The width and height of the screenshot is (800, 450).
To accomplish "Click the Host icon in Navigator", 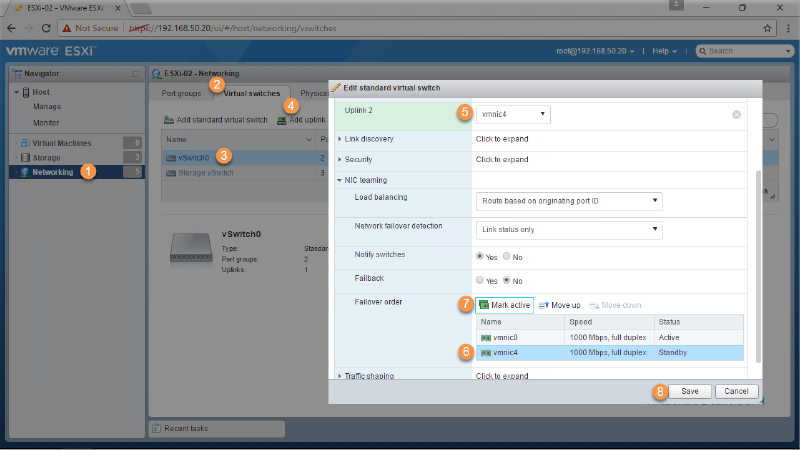I will click(26, 92).
